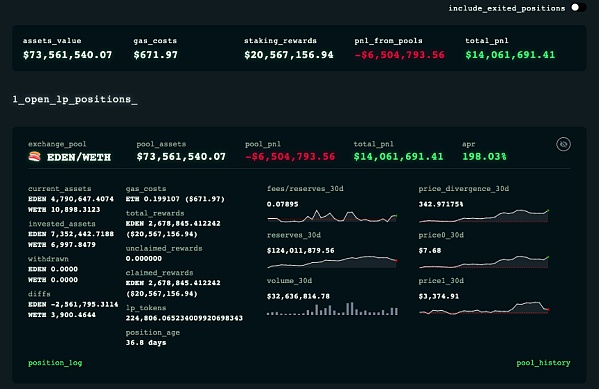Click the volume_30d bar chart
The height and width of the screenshot is (389, 600).
tap(332, 309)
